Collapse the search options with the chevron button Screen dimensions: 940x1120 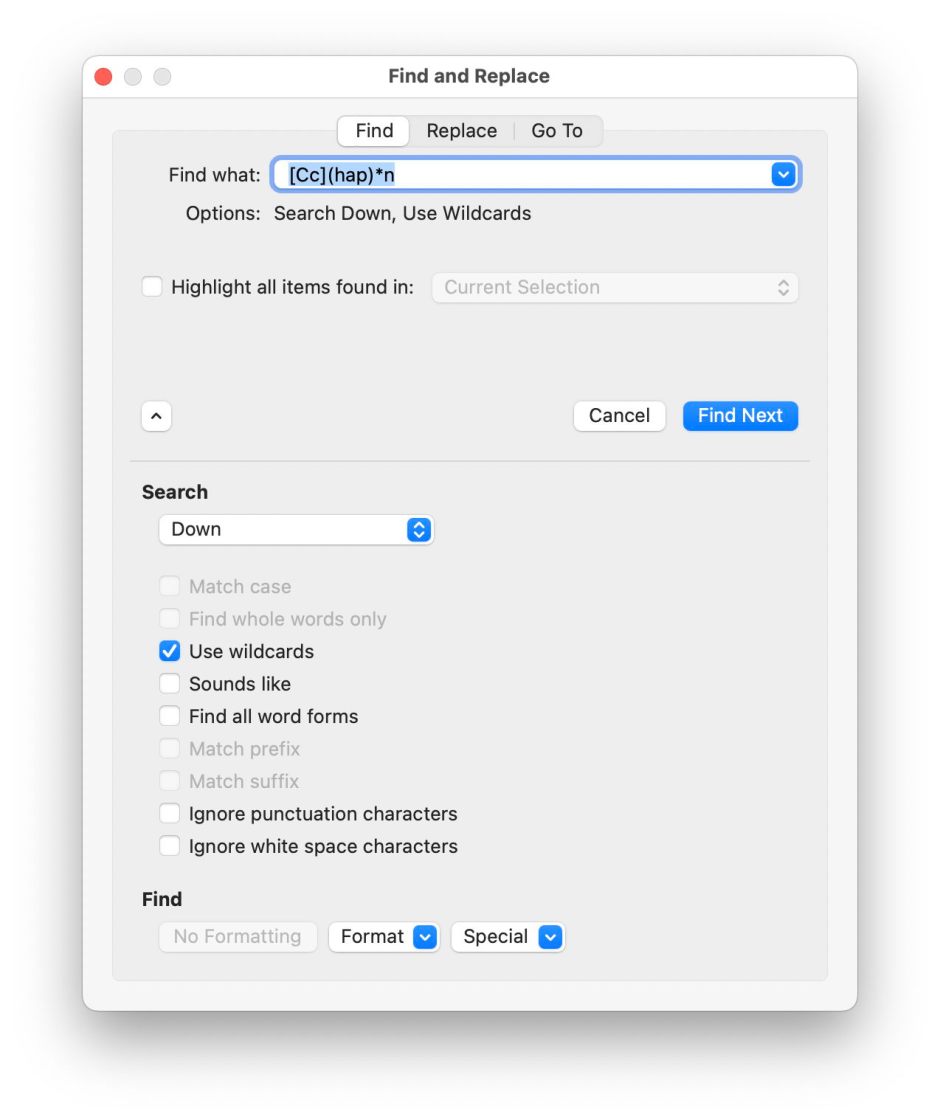tap(157, 416)
